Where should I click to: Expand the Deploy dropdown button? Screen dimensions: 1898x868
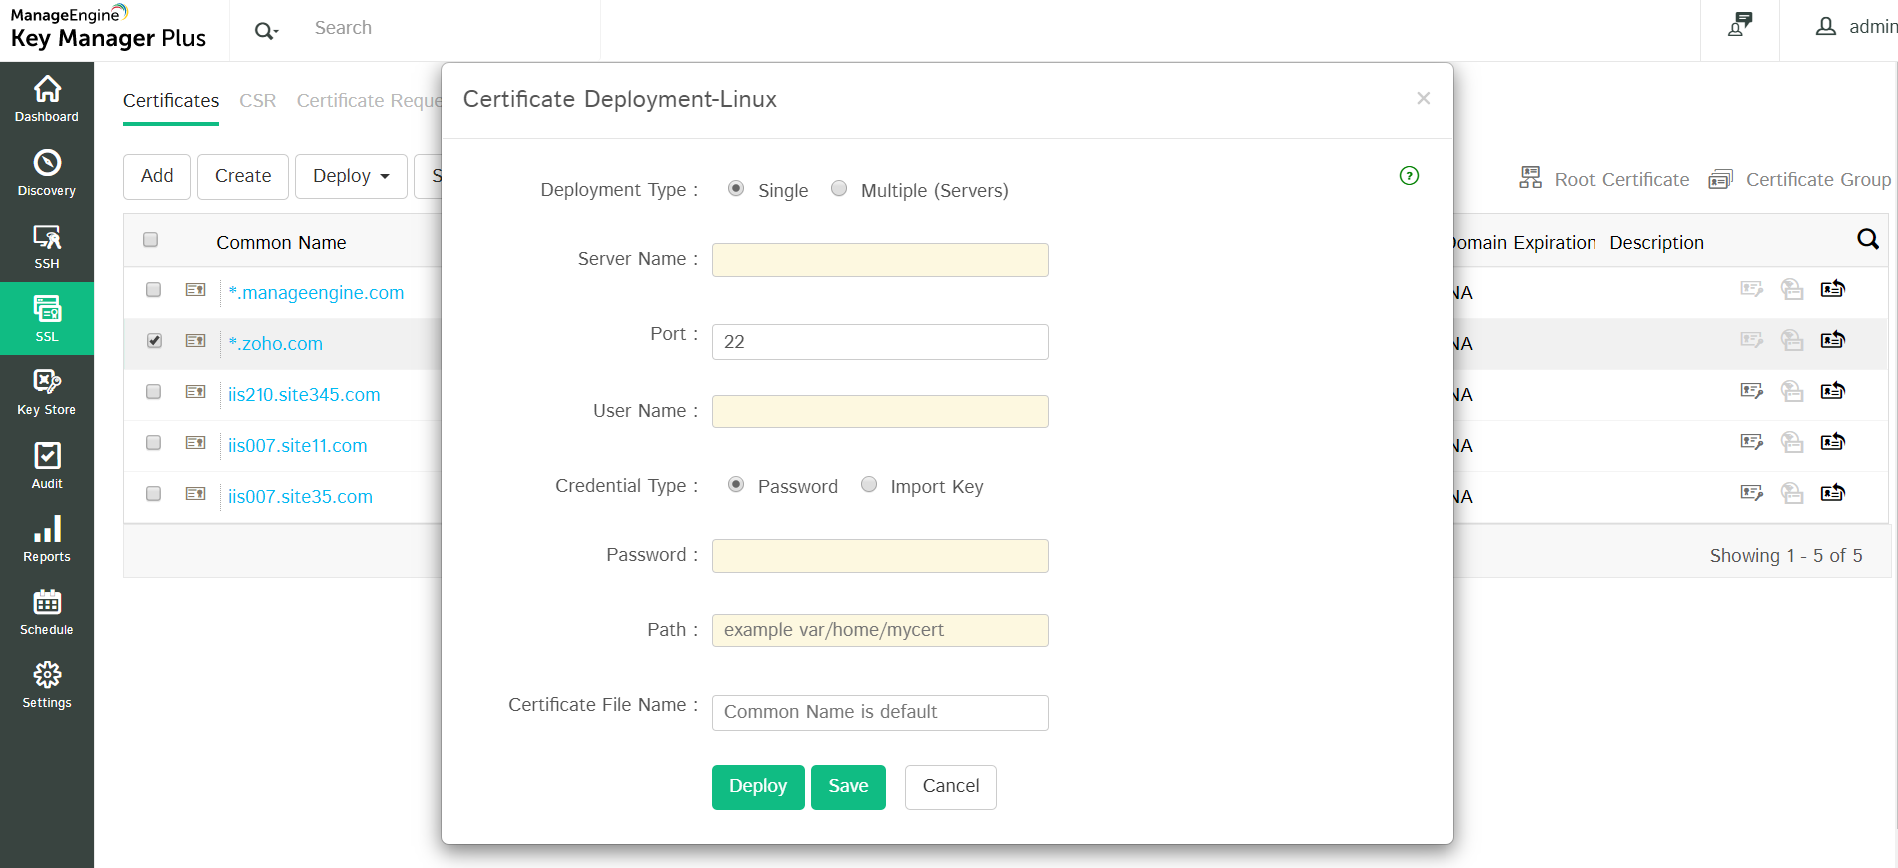[x=351, y=176]
